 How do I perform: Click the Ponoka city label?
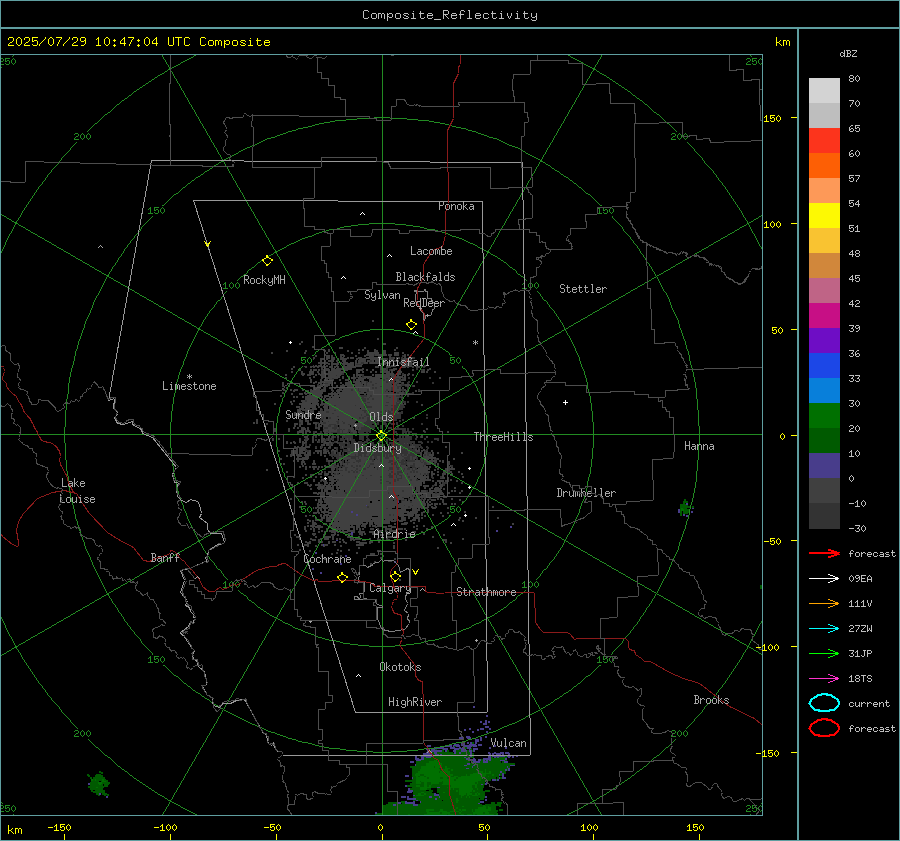pyautogui.click(x=456, y=206)
